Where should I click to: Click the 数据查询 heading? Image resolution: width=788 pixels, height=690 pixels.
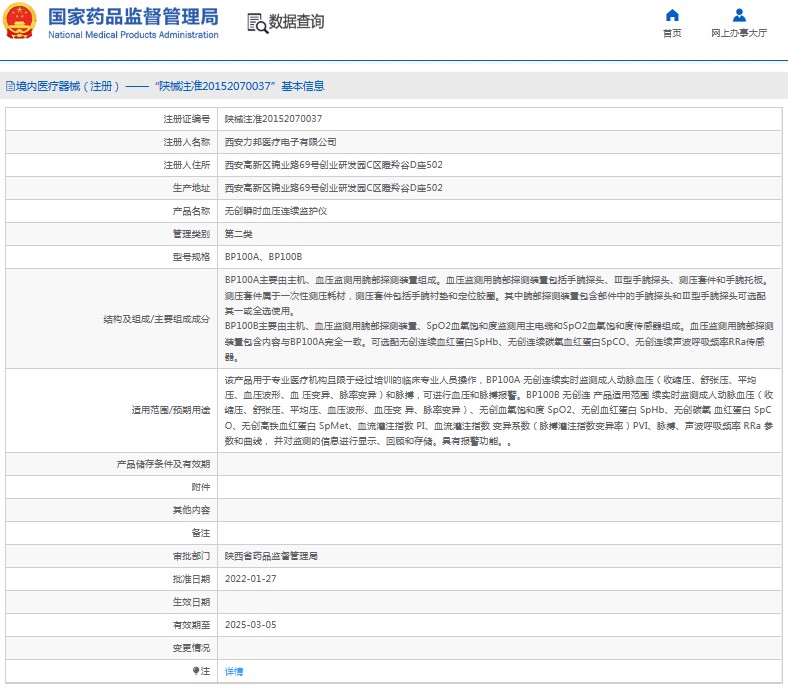point(297,22)
